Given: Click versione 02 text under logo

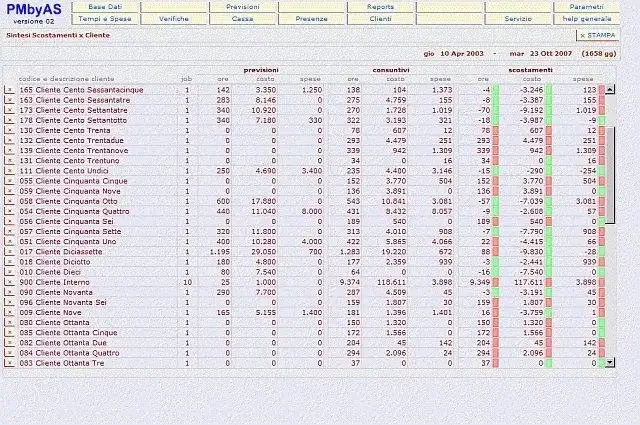Looking at the screenshot, I should (33, 21).
